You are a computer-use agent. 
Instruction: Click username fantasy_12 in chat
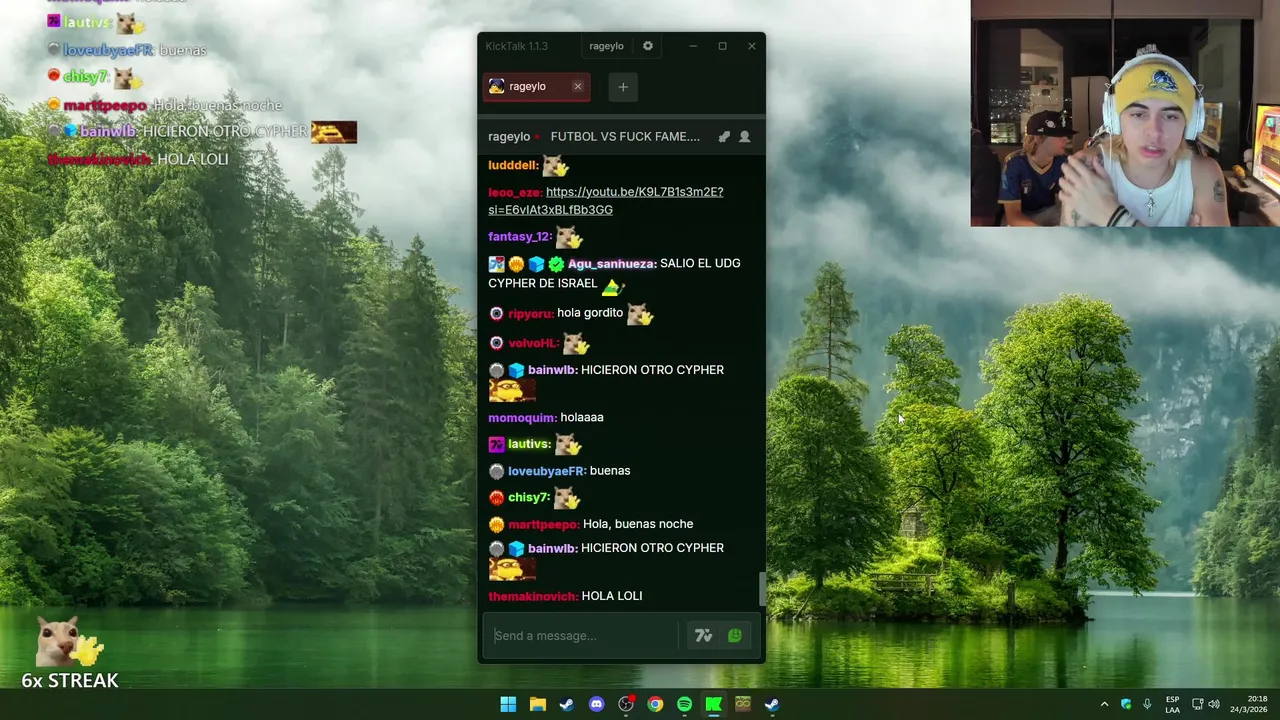pos(518,237)
